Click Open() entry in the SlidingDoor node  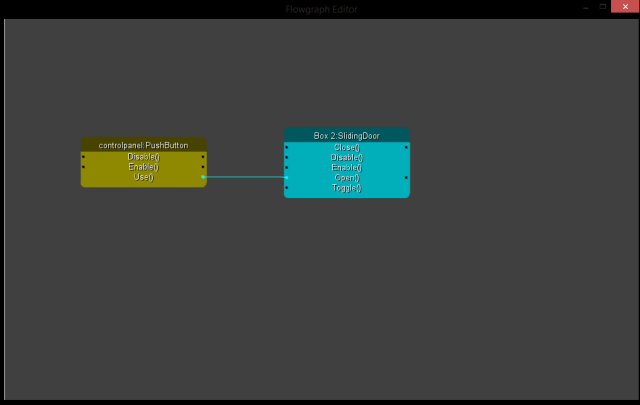[x=346, y=177]
